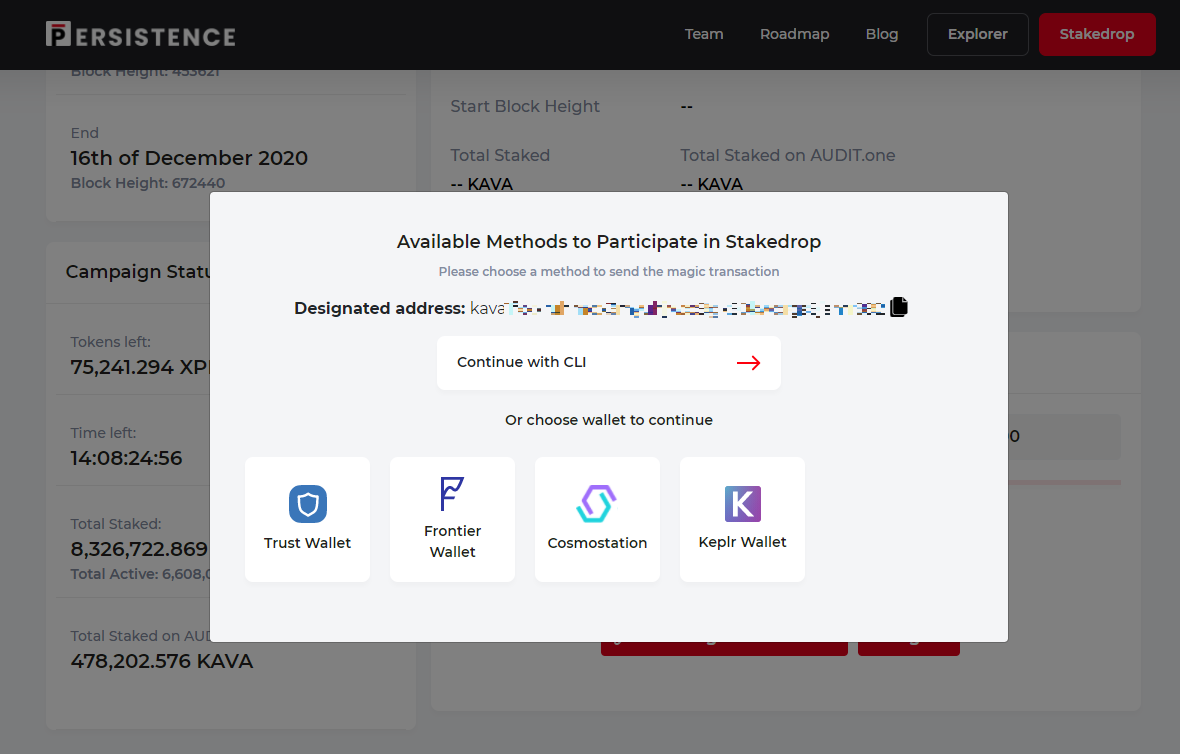
Task: Pick the Cosmostation hexagon logo
Action: pos(597,503)
